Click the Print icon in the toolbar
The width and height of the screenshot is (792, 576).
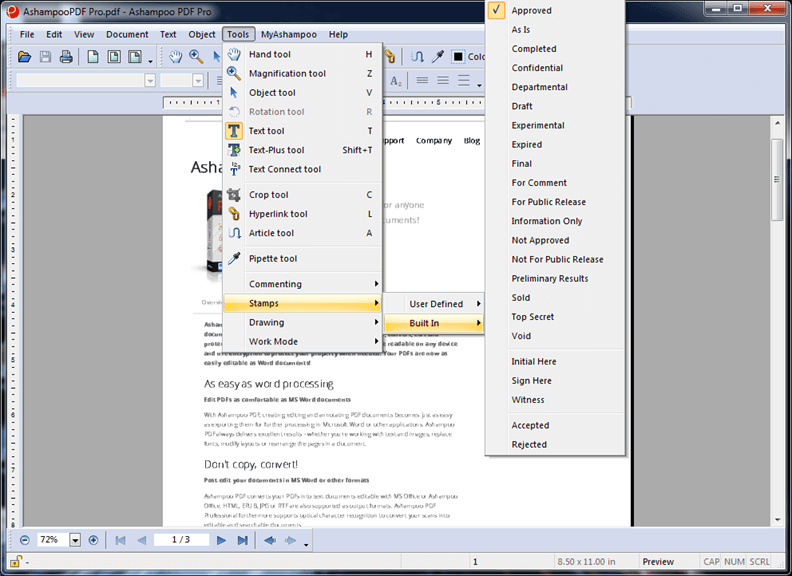[66, 57]
